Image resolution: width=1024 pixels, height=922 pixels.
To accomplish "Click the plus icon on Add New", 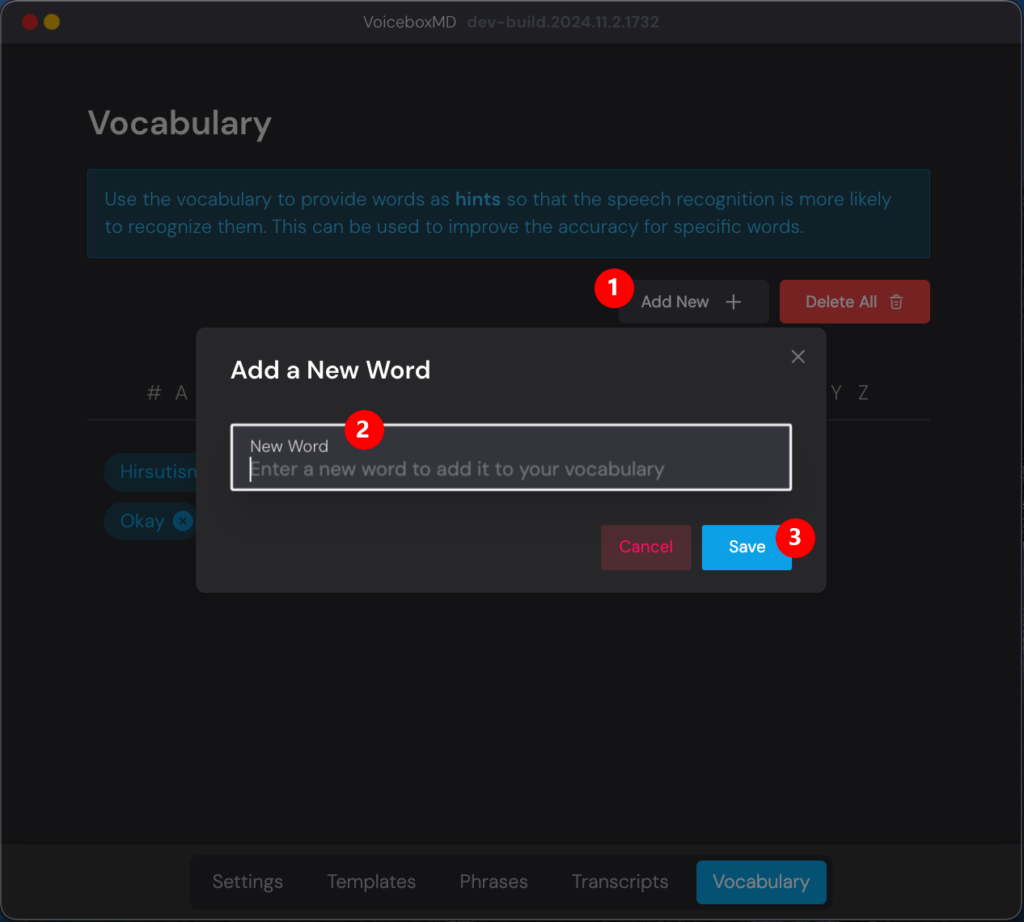I will pyautogui.click(x=733, y=302).
